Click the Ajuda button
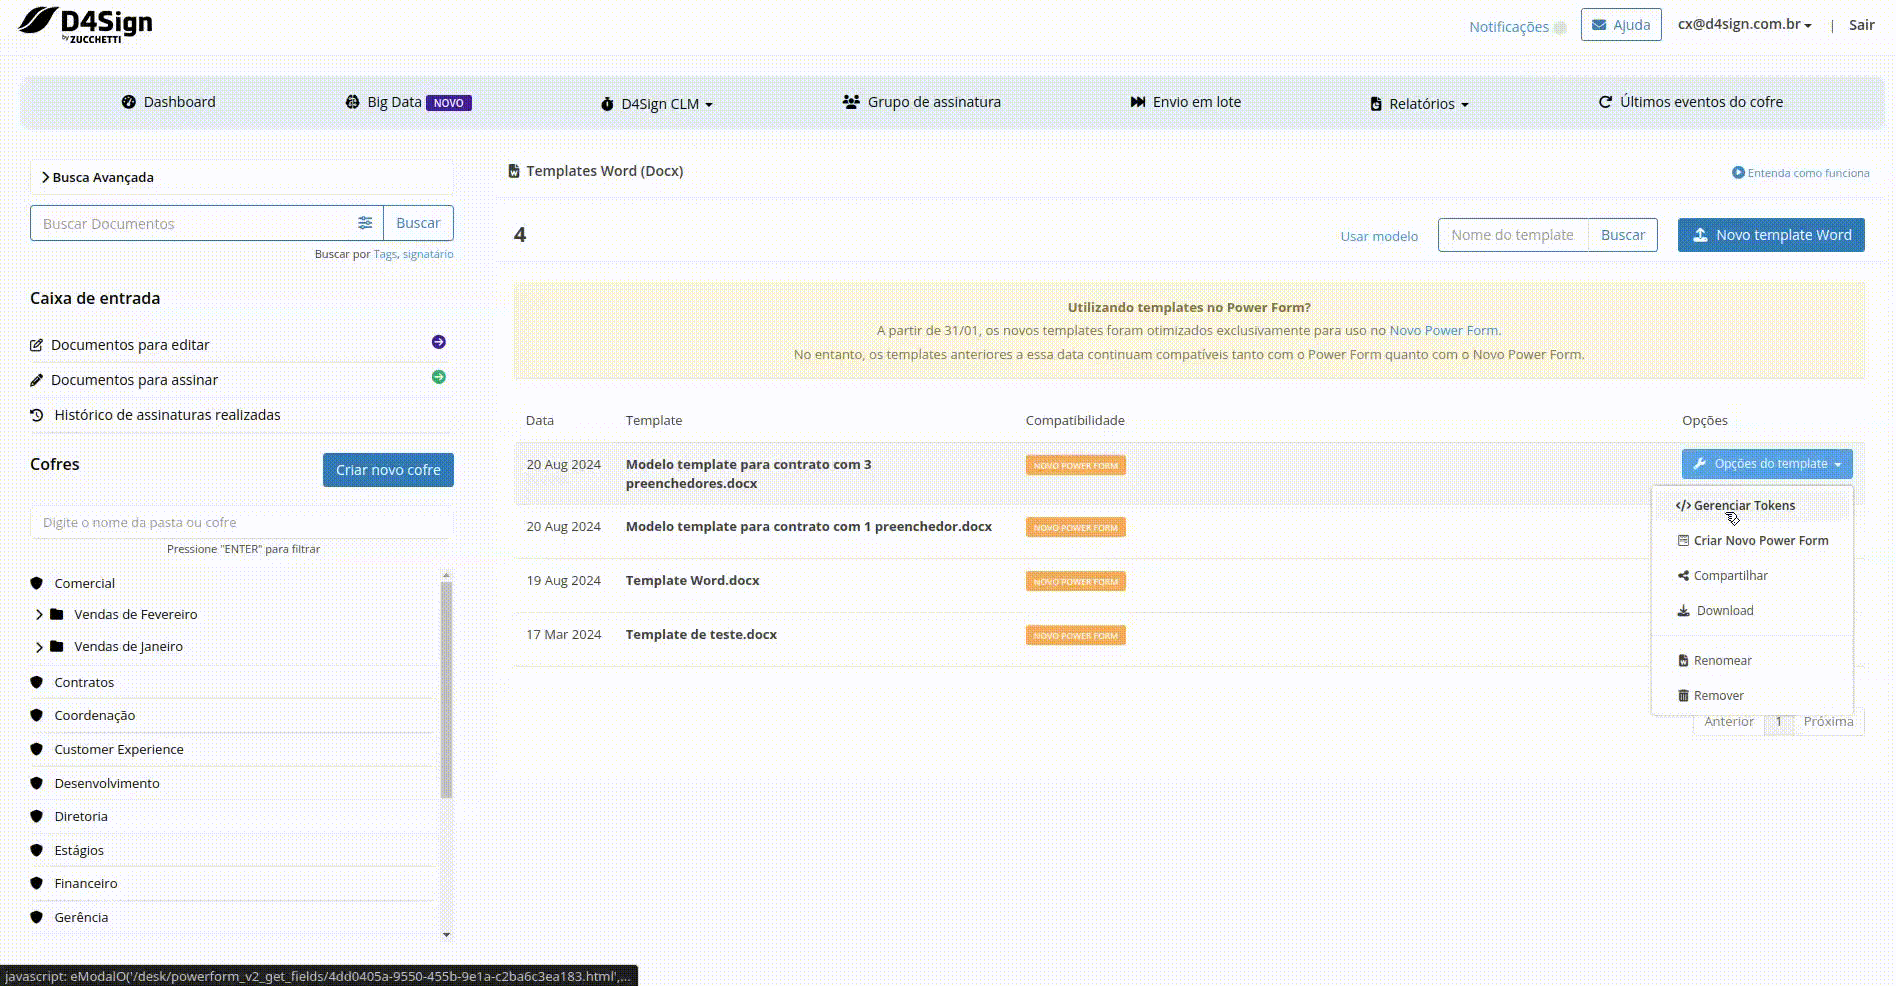Viewport: 1896px width, 986px height. 1621,25
